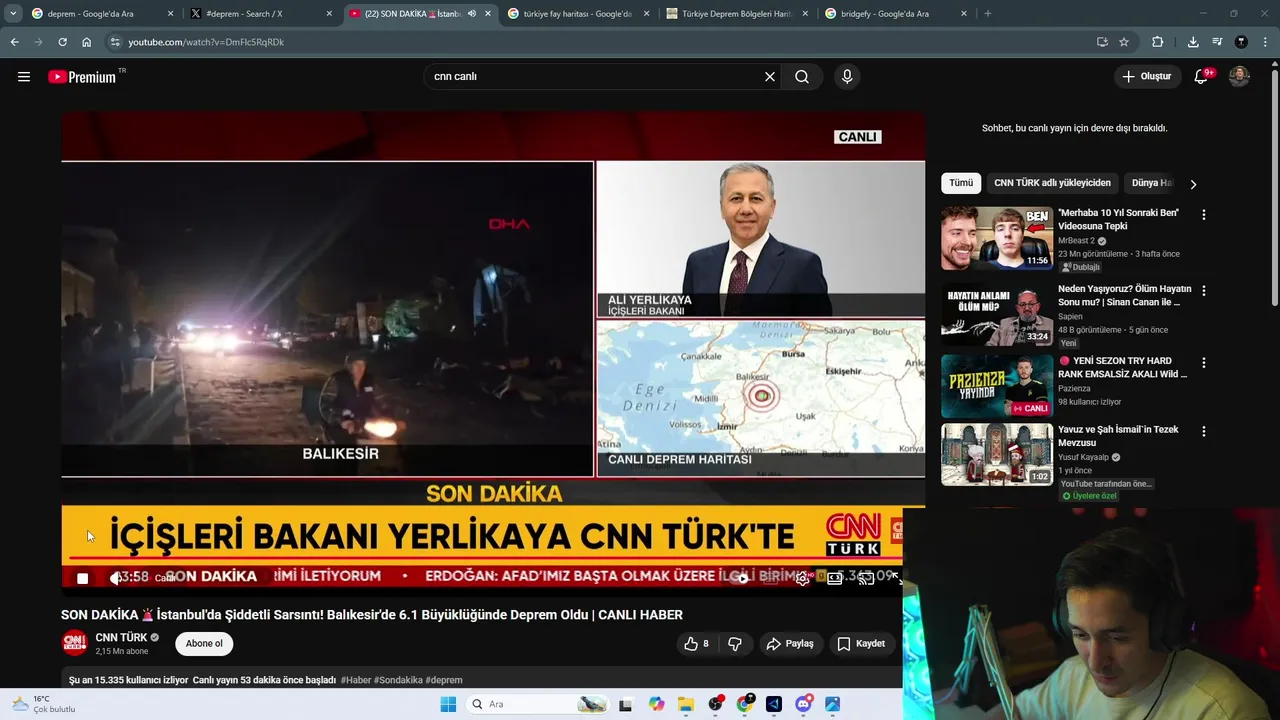Open Chrome downloads icon
The height and width of the screenshot is (720, 1280).
tap(1193, 42)
